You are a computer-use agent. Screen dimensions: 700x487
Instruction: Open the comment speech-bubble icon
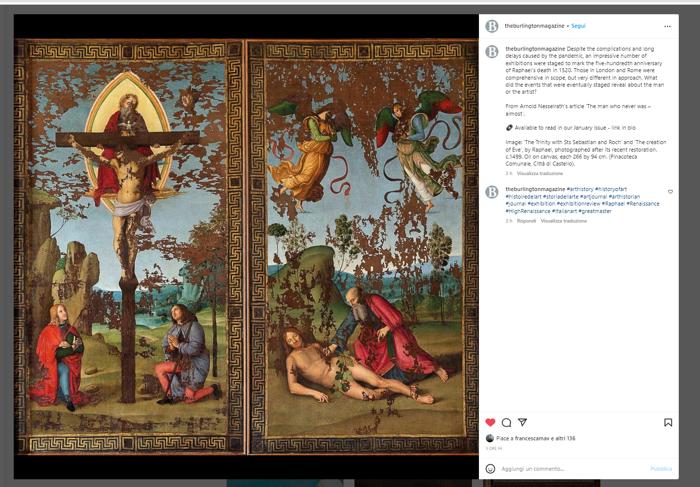pos(506,422)
